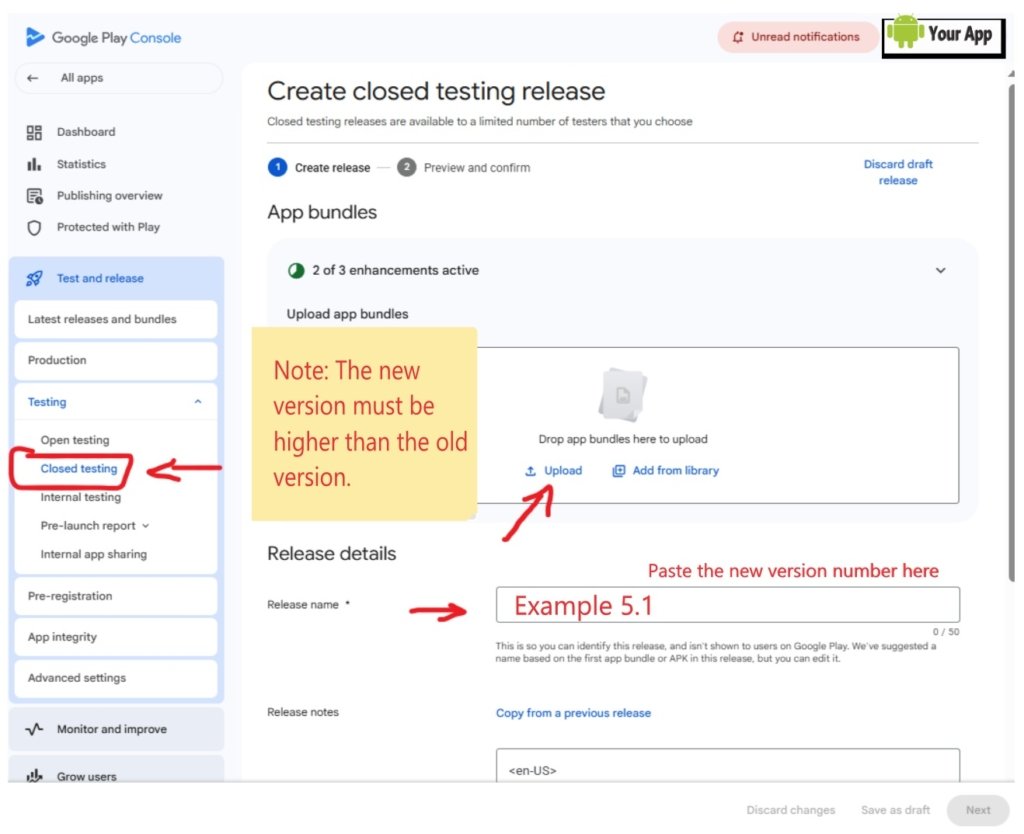1024x834 pixels.
Task: Click the back arrow beside All apps
Action: tap(33, 78)
